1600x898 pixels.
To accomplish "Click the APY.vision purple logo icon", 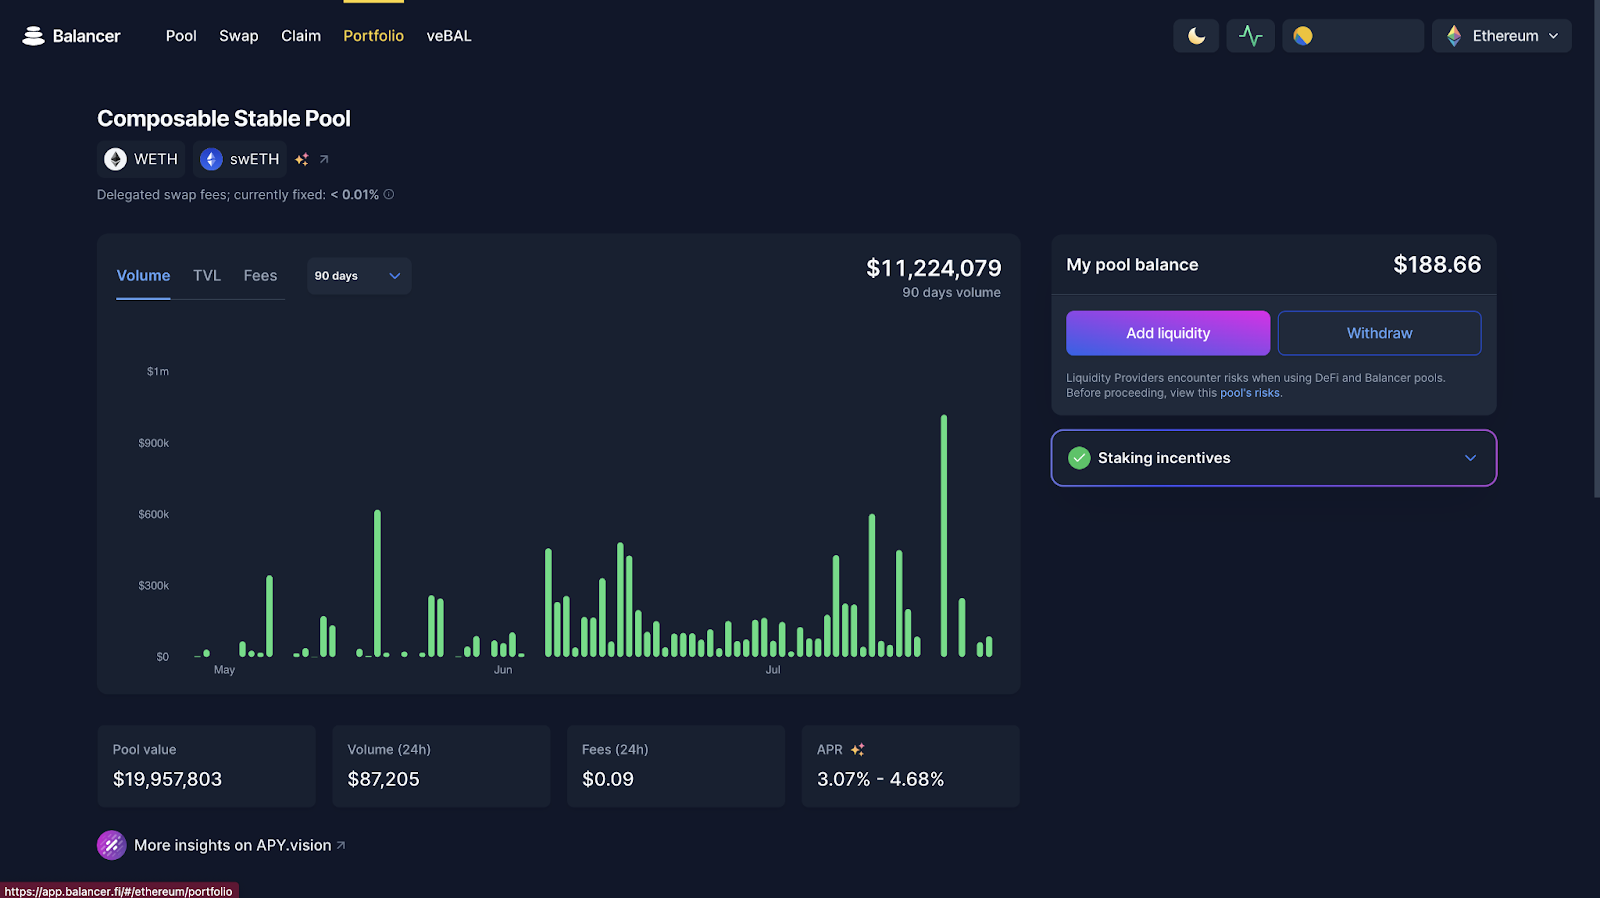I will point(111,845).
